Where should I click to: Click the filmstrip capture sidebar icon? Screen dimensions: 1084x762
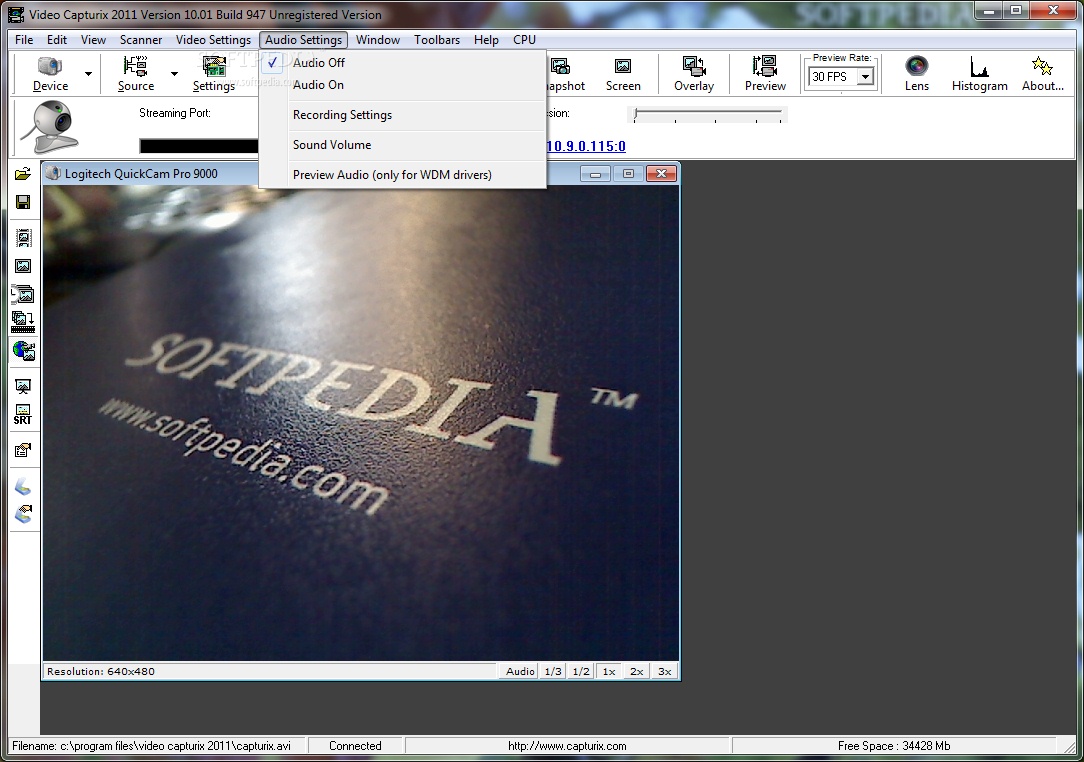23,238
